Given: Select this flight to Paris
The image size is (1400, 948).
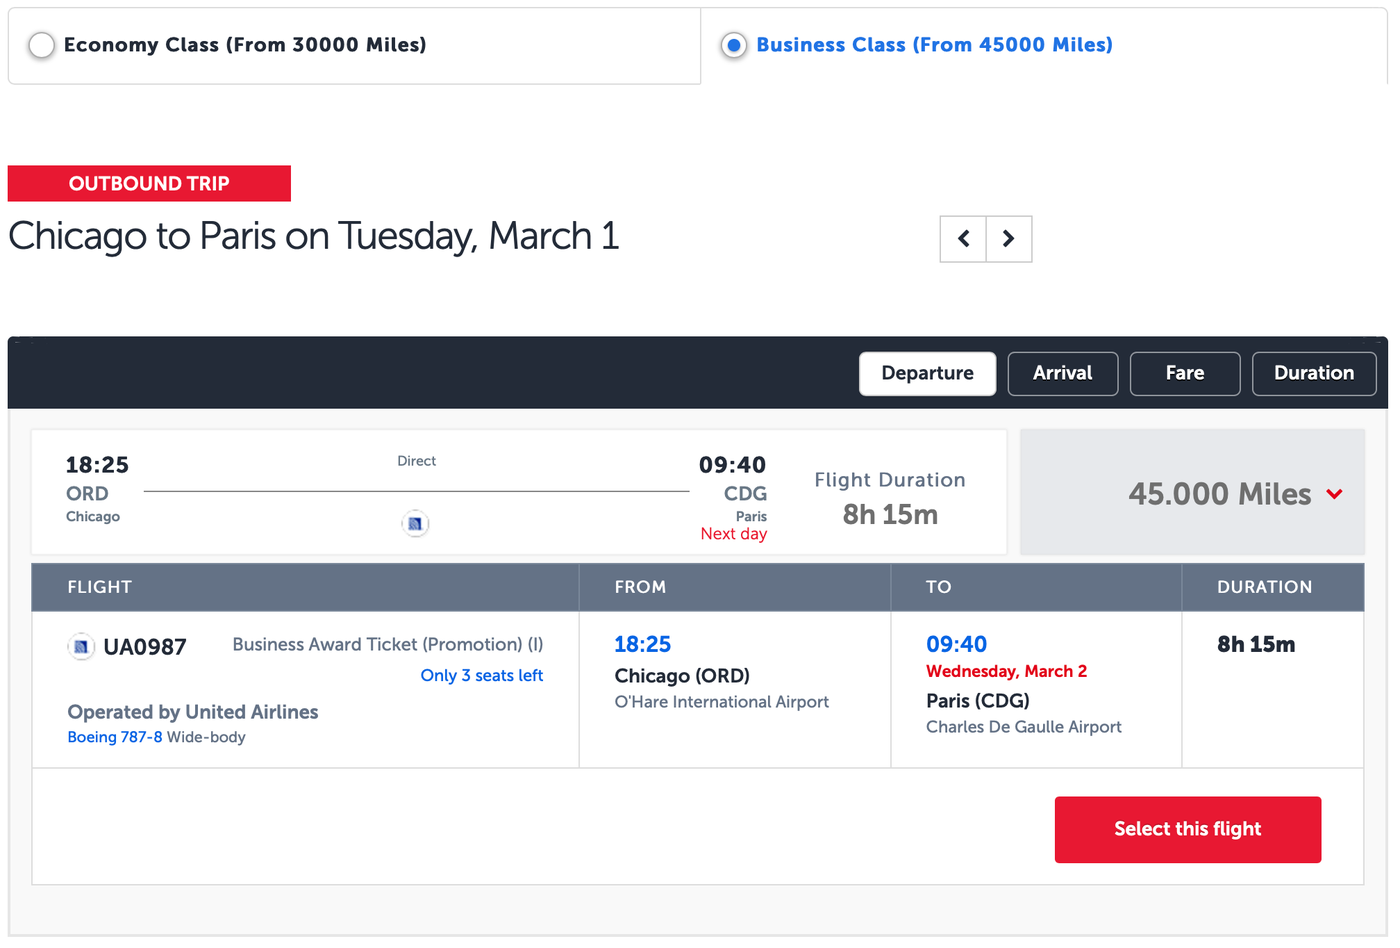Looking at the screenshot, I should pyautogui.click(x=1187, y=829).
